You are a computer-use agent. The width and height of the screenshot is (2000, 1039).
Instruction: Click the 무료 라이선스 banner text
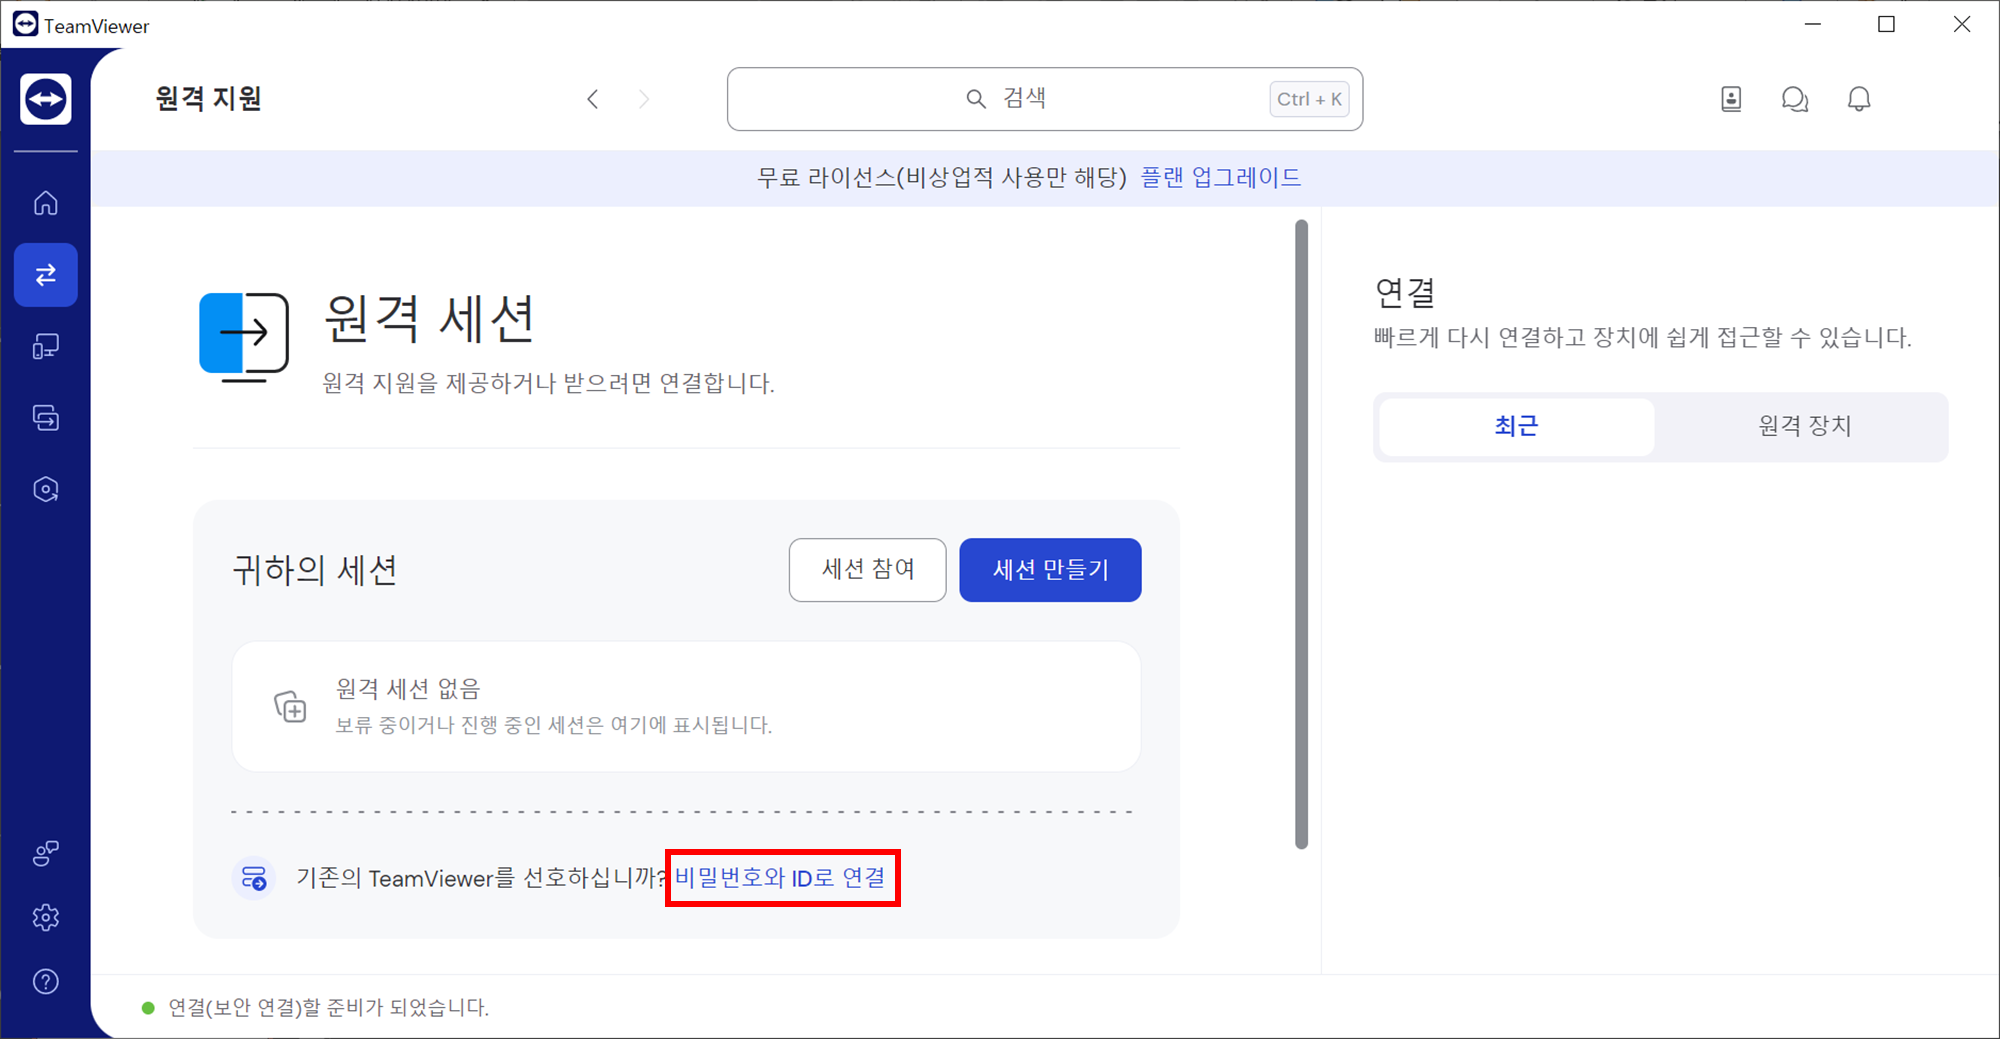tap(941, 178)
